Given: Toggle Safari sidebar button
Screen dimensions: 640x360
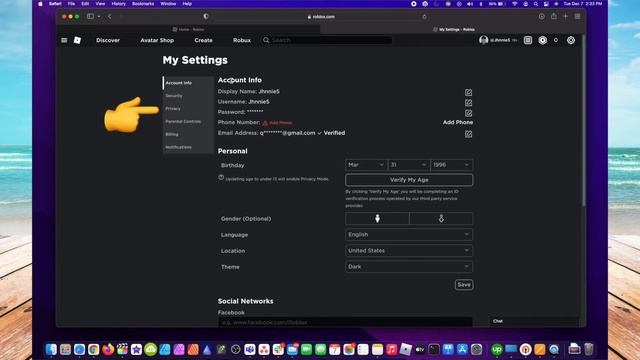Looking at the screenshot, I should 90,16.
